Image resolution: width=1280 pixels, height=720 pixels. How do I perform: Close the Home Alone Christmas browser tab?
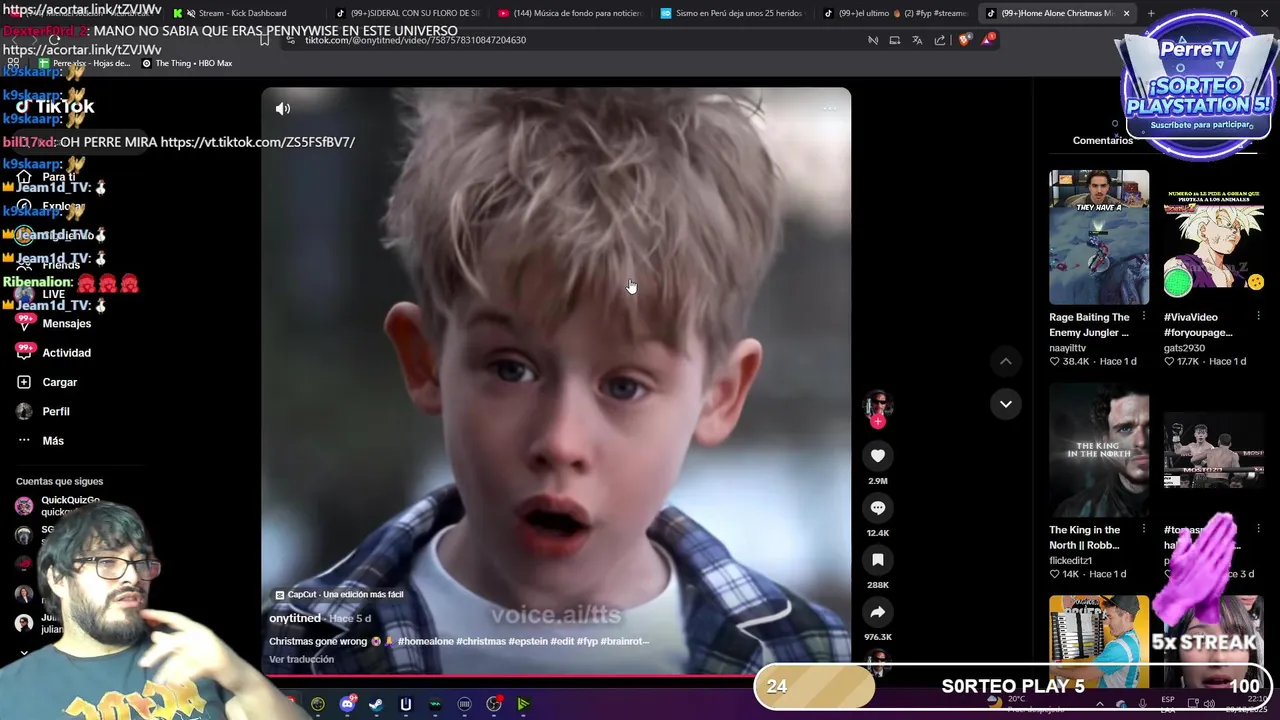tap(1126, 13)
